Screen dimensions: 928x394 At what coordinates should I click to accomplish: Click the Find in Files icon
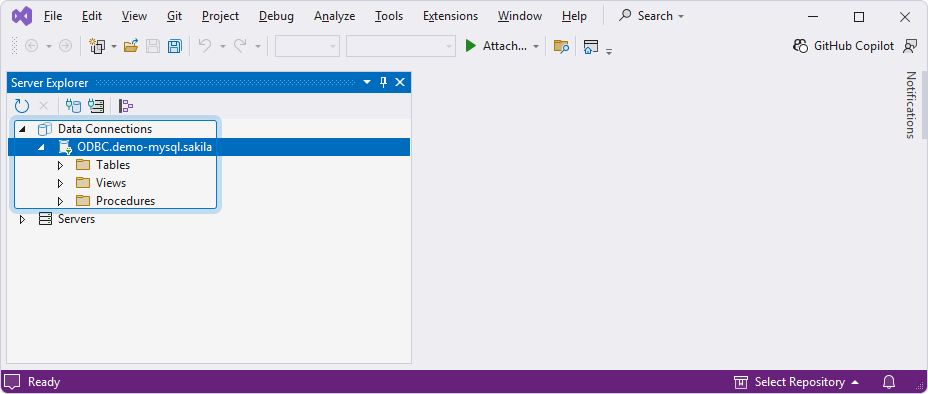pyautogui.click(x=561, y=46)
